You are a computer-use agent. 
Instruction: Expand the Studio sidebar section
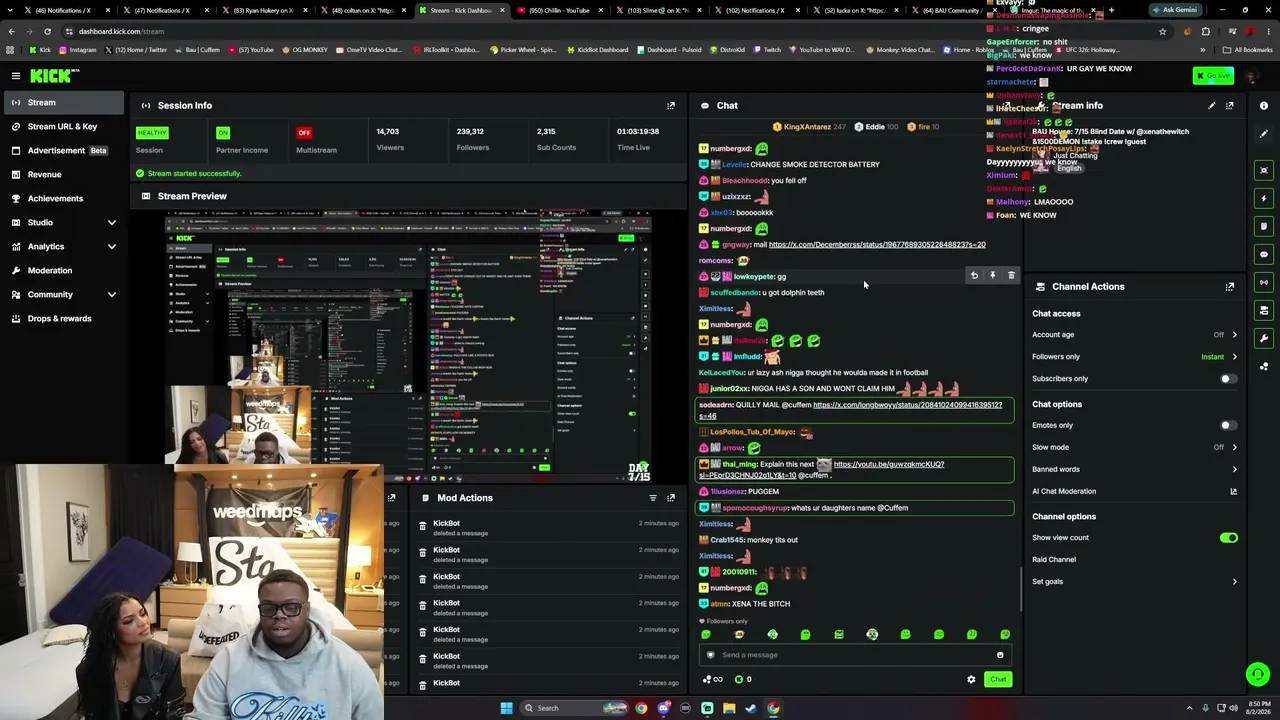pos(111,222)
